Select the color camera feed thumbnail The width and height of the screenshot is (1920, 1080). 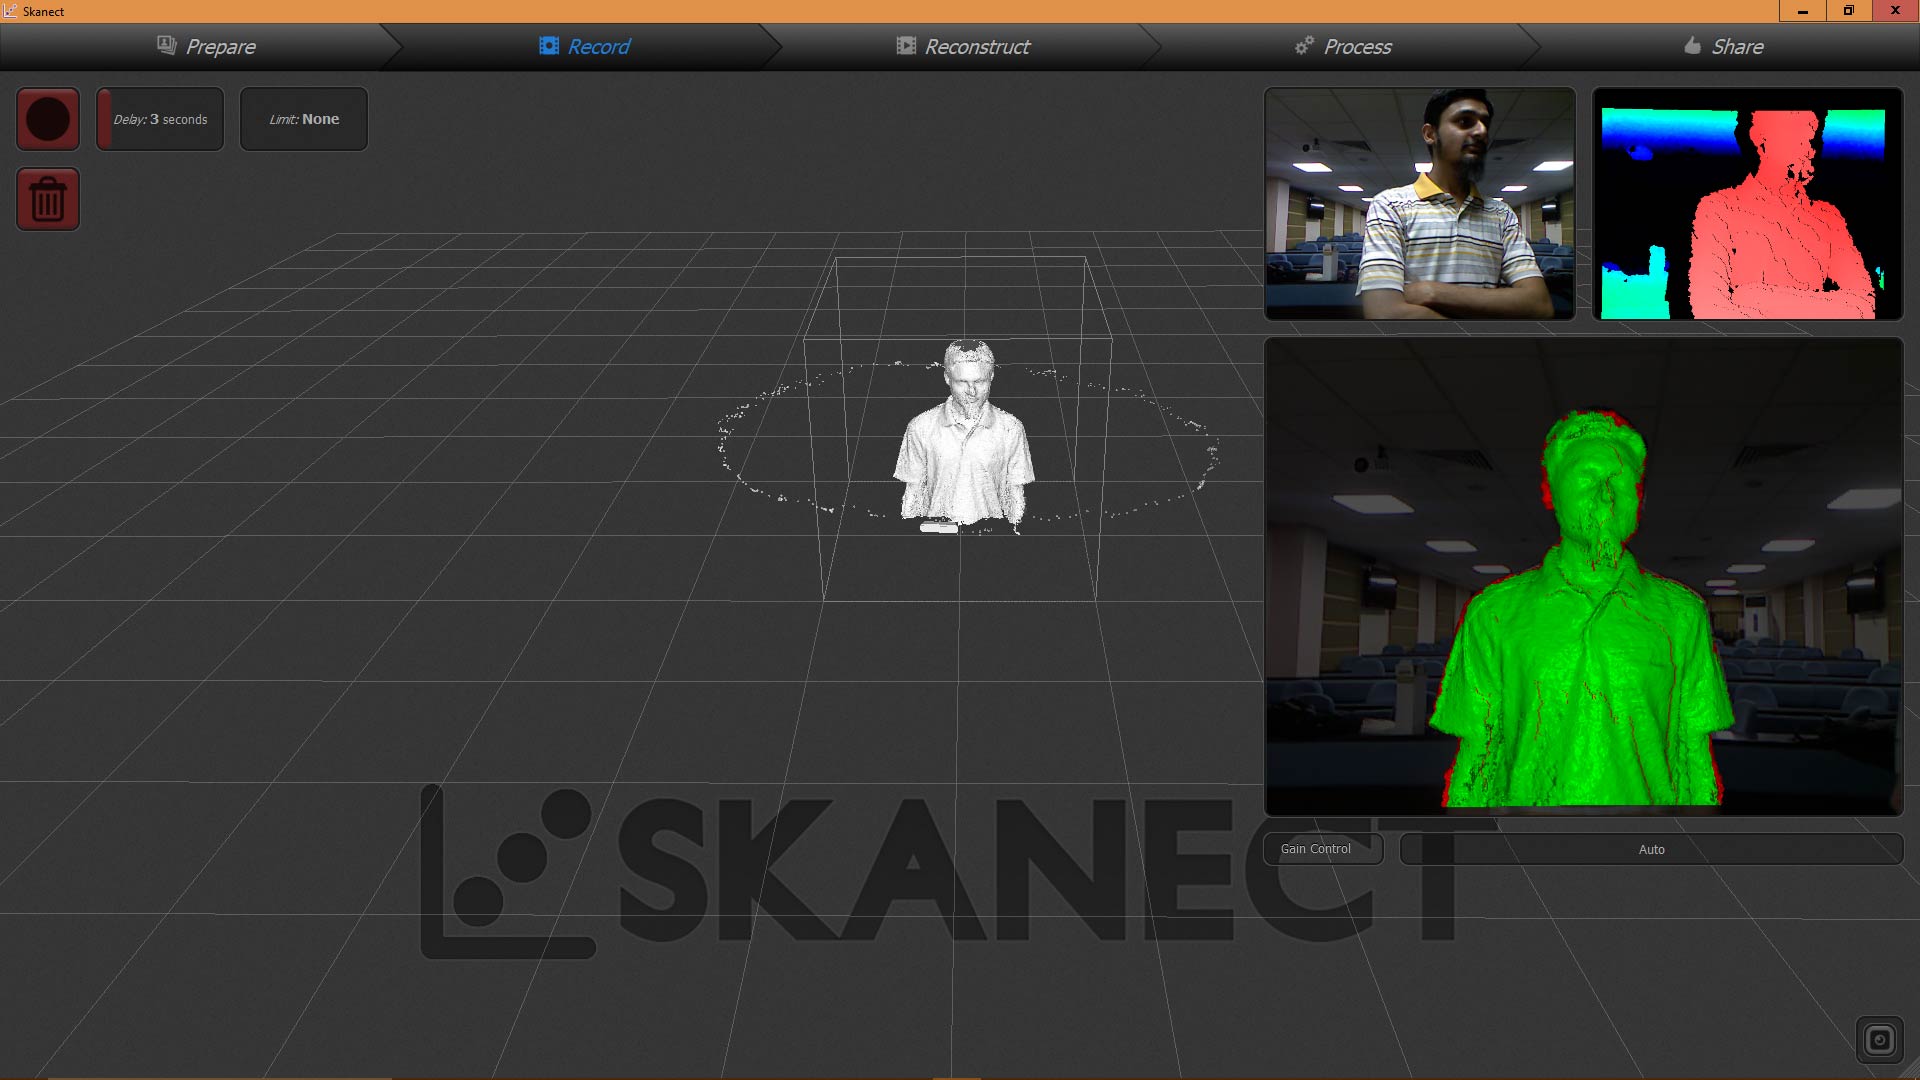tap(1420, 204)
